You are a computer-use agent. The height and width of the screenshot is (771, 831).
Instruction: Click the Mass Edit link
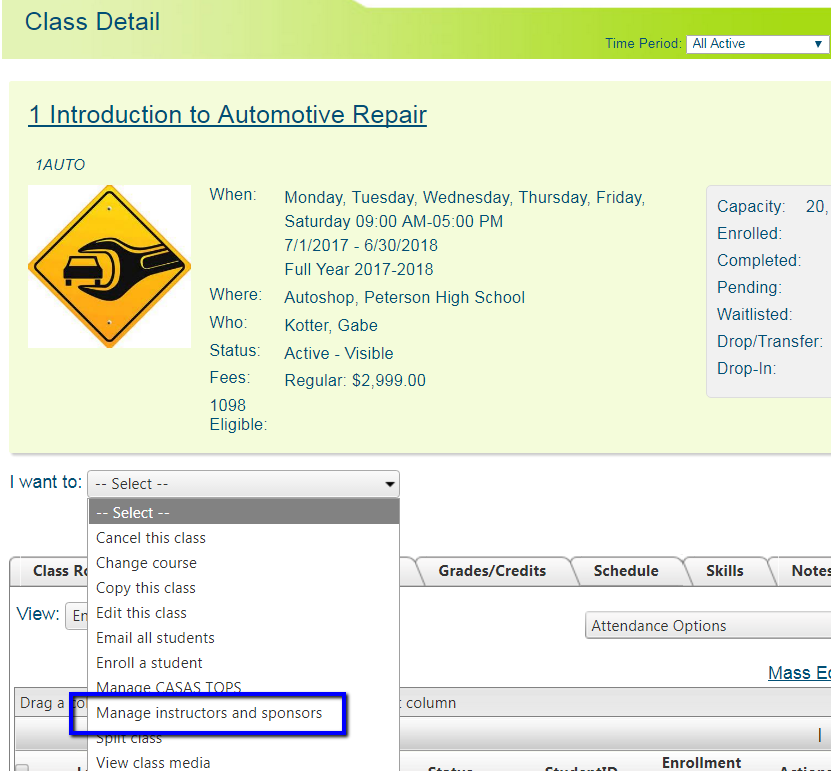coord(798,673)
